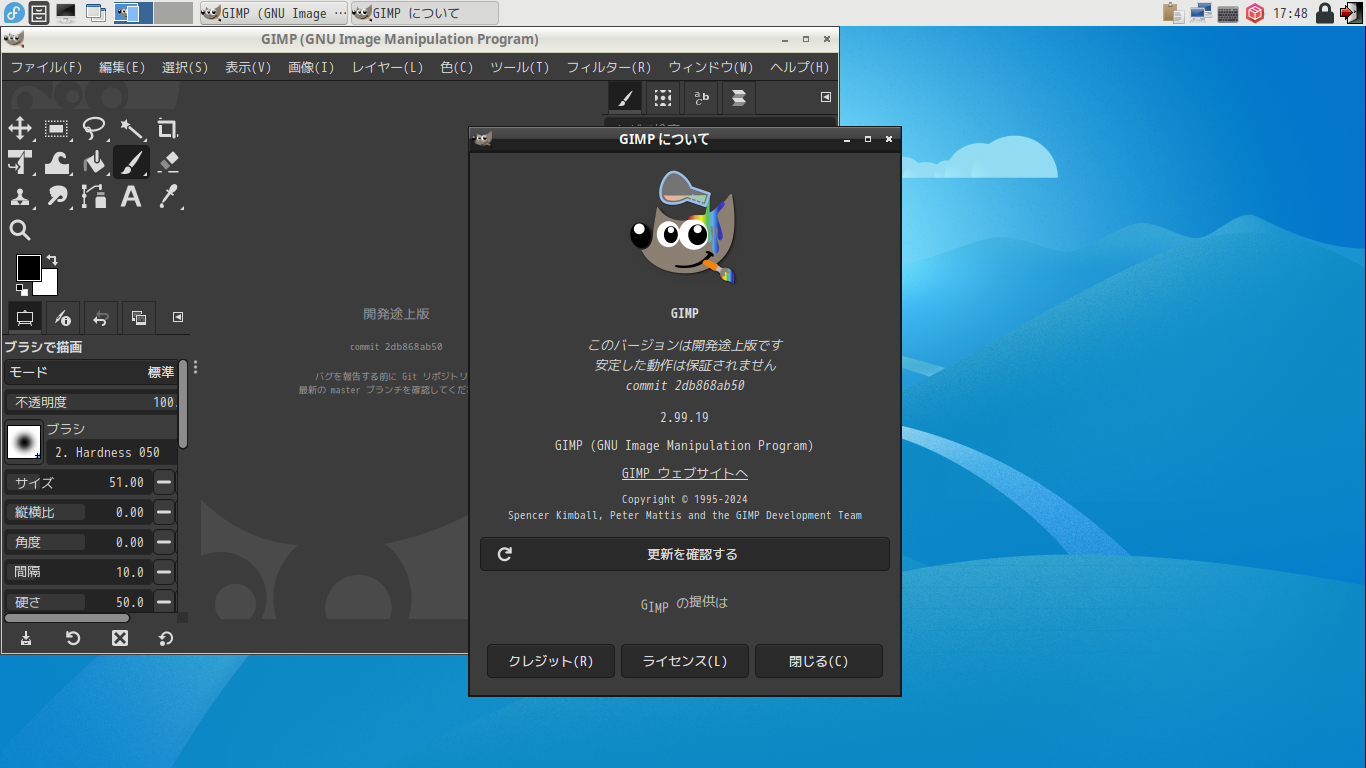This screenshot has height=768, width=1366.
Task: Pick the Warp Transform tool
Action: 57,162
